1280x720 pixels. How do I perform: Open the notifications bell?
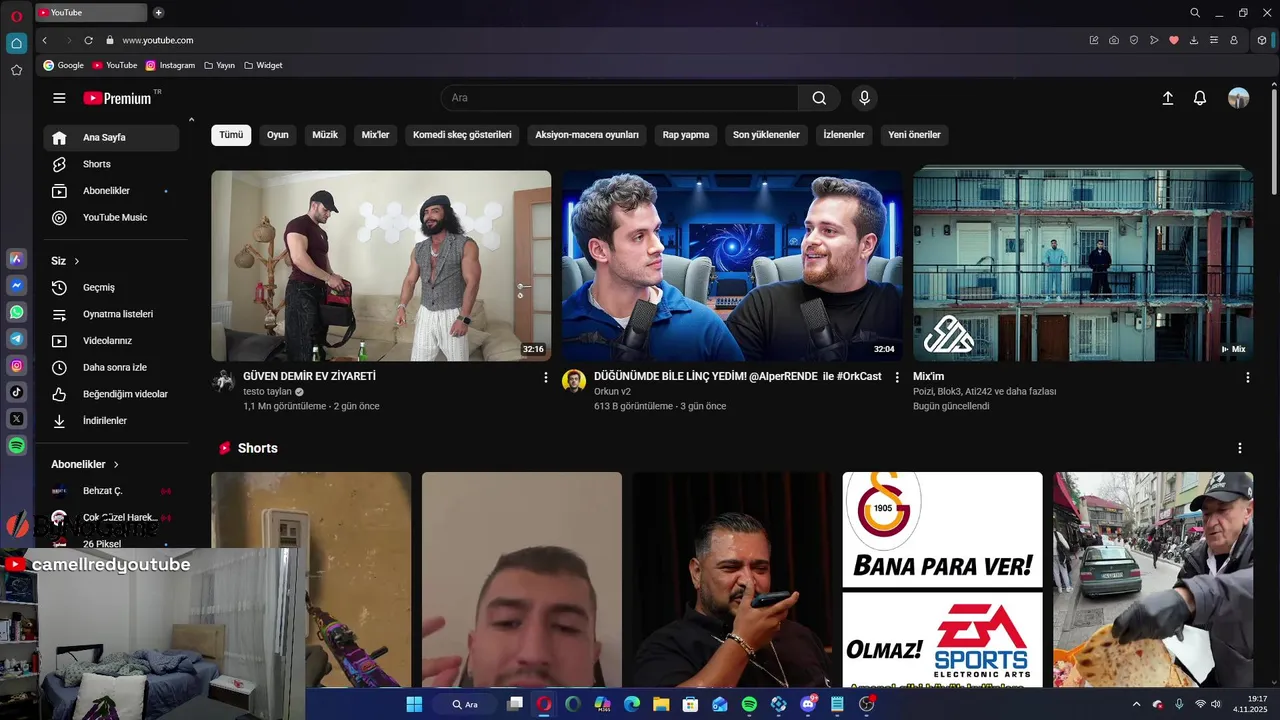click(x=1200, y=98)
